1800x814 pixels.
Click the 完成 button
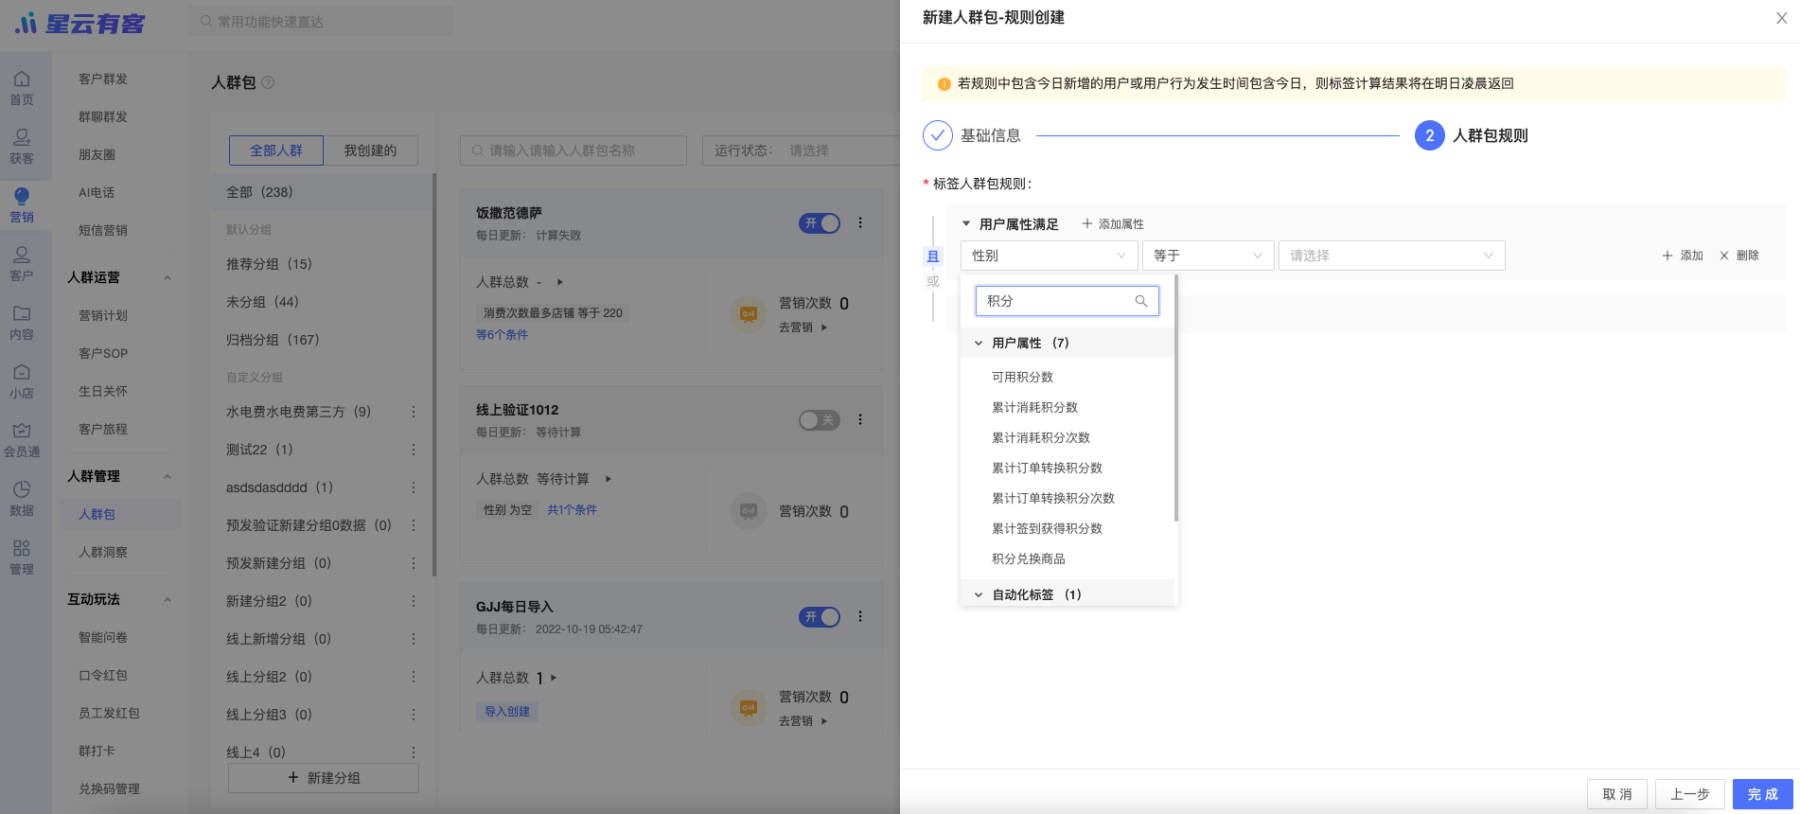pyautogui.click(x=1763, y=794)
